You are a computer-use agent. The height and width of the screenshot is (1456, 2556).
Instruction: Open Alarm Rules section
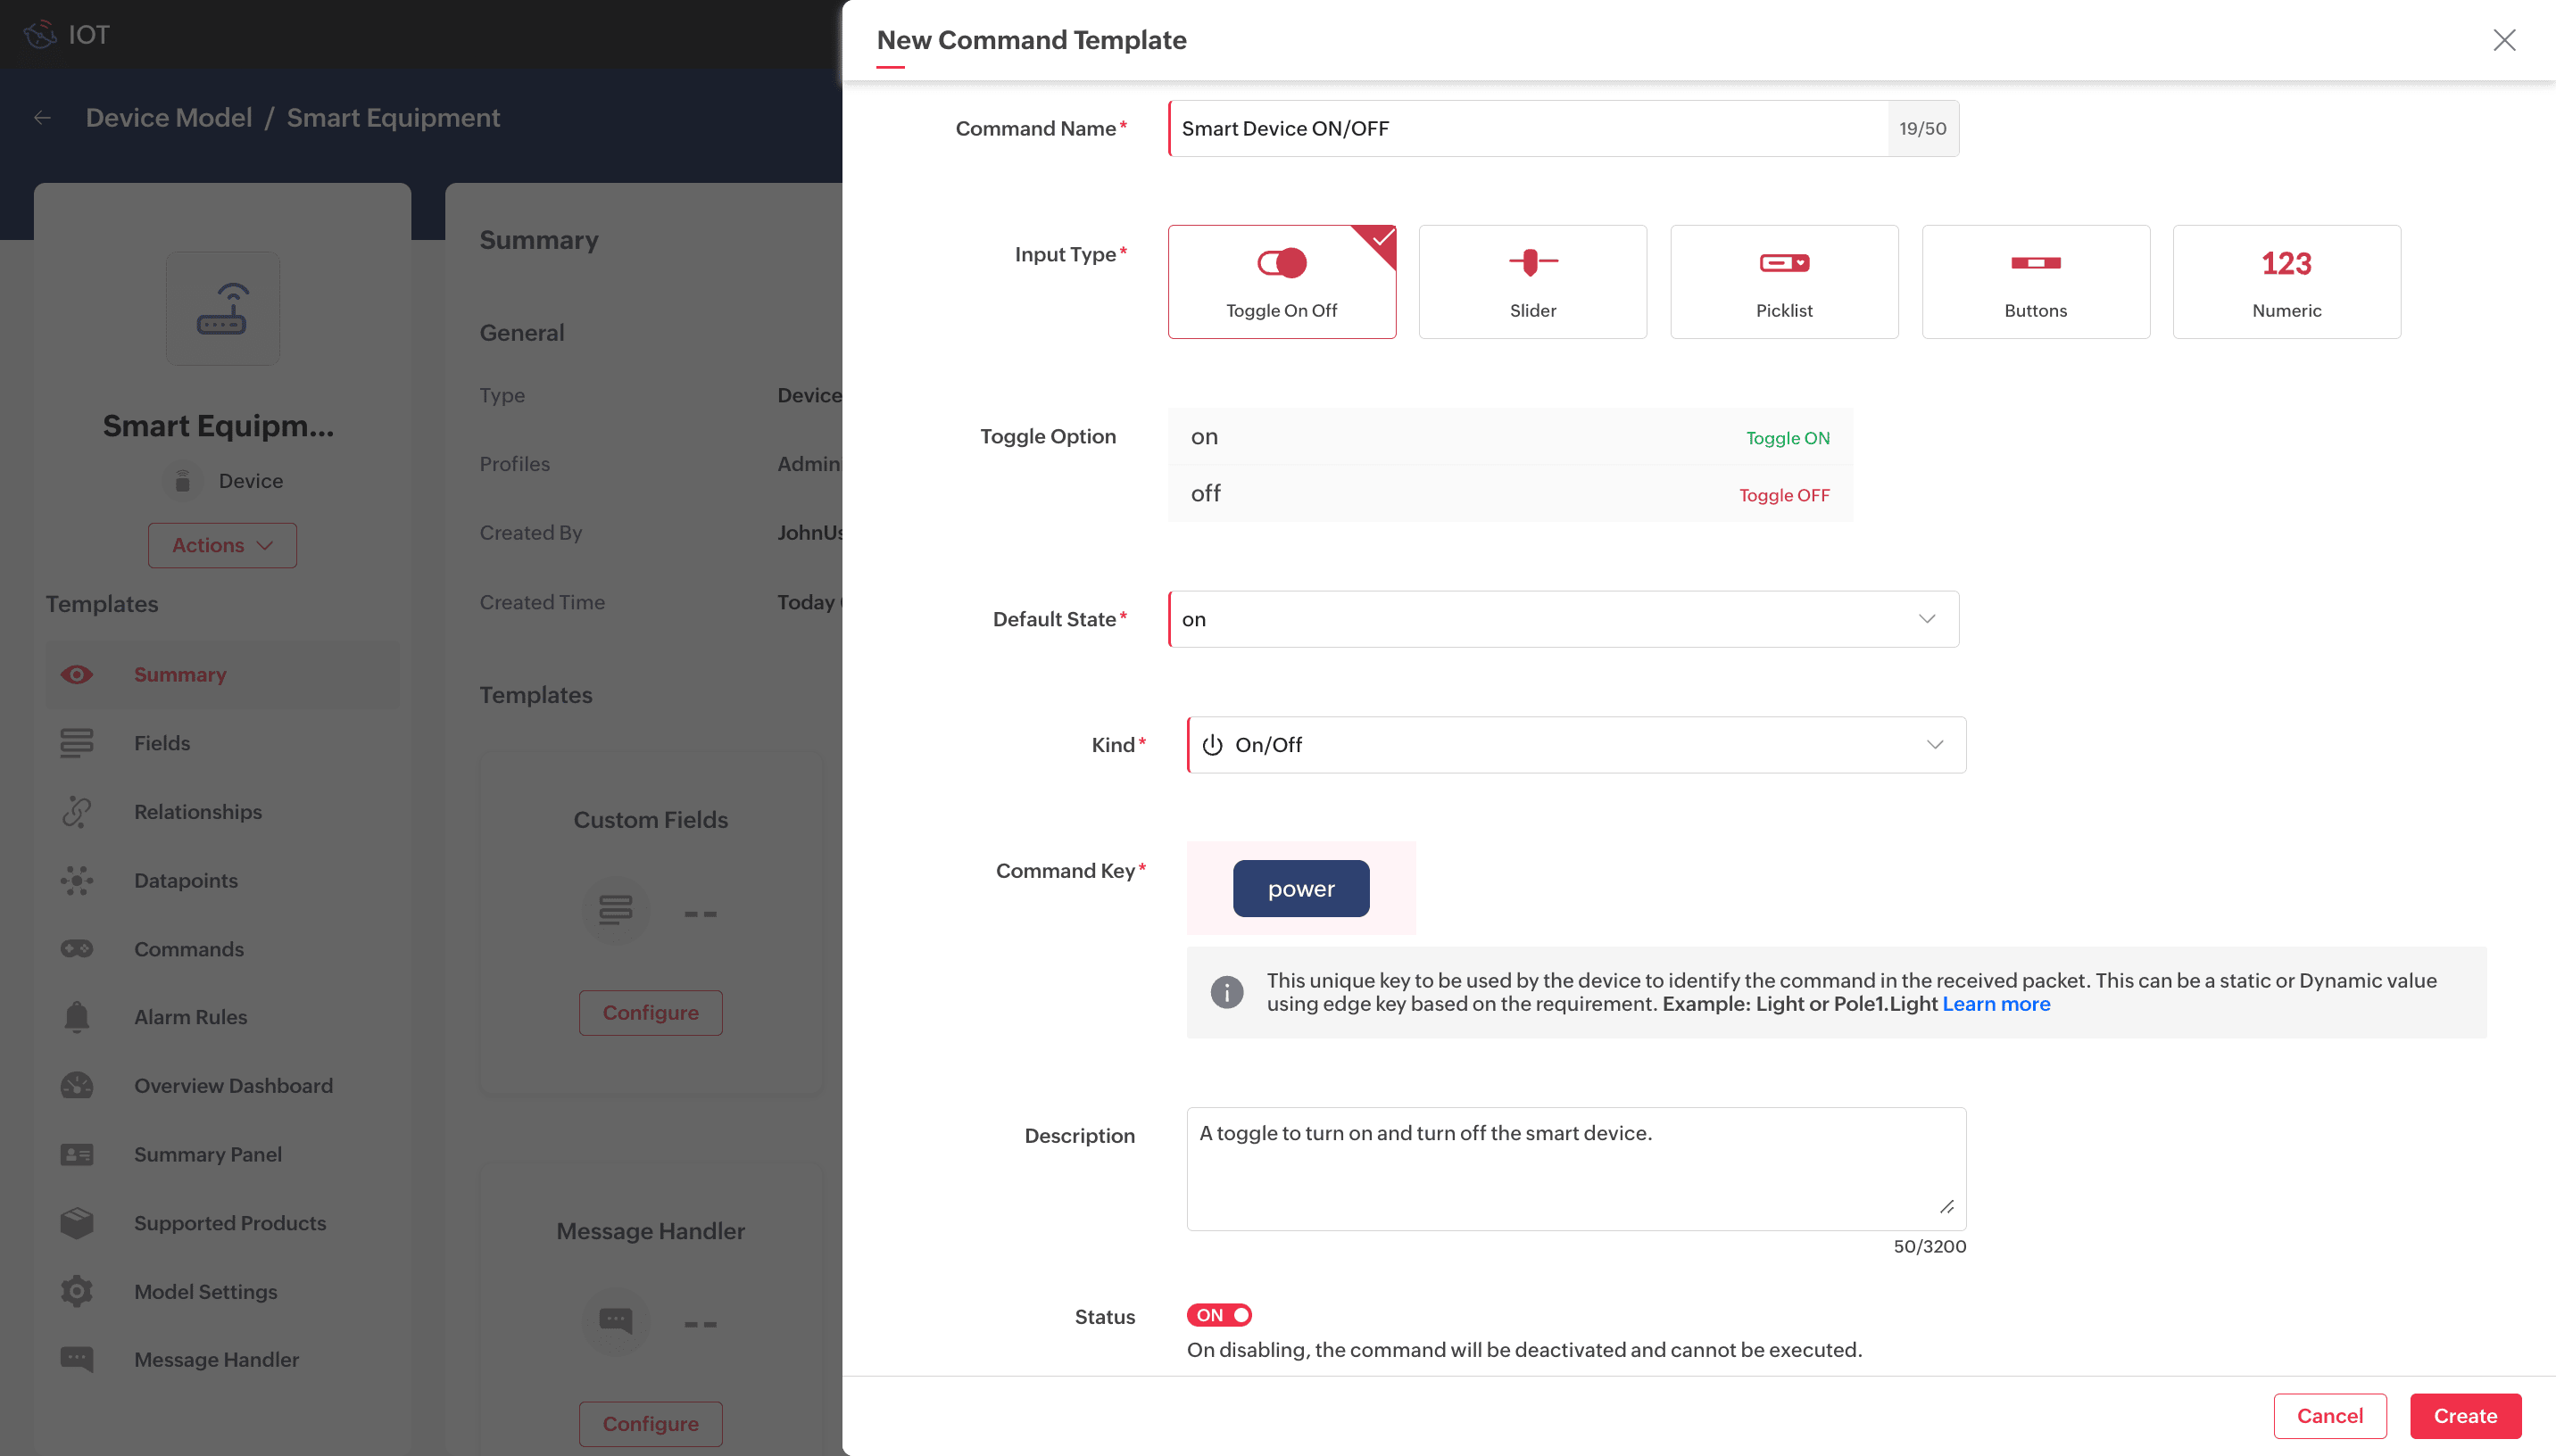point(222,1017)
